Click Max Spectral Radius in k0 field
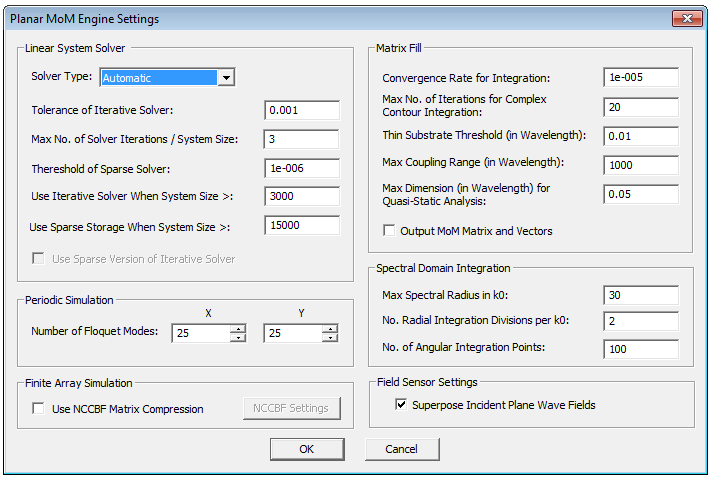The image size is (712, 479). [641, 295]
